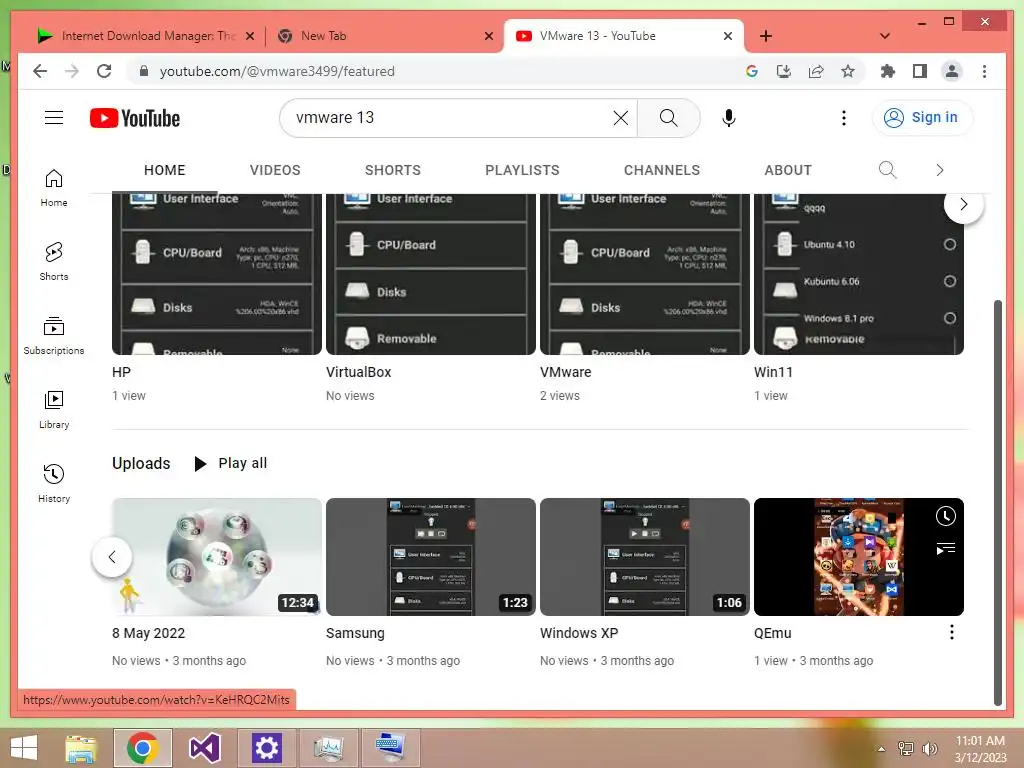Switch to the CHANNELS tab
This screenshot has height=768, width=1024.
662,170
